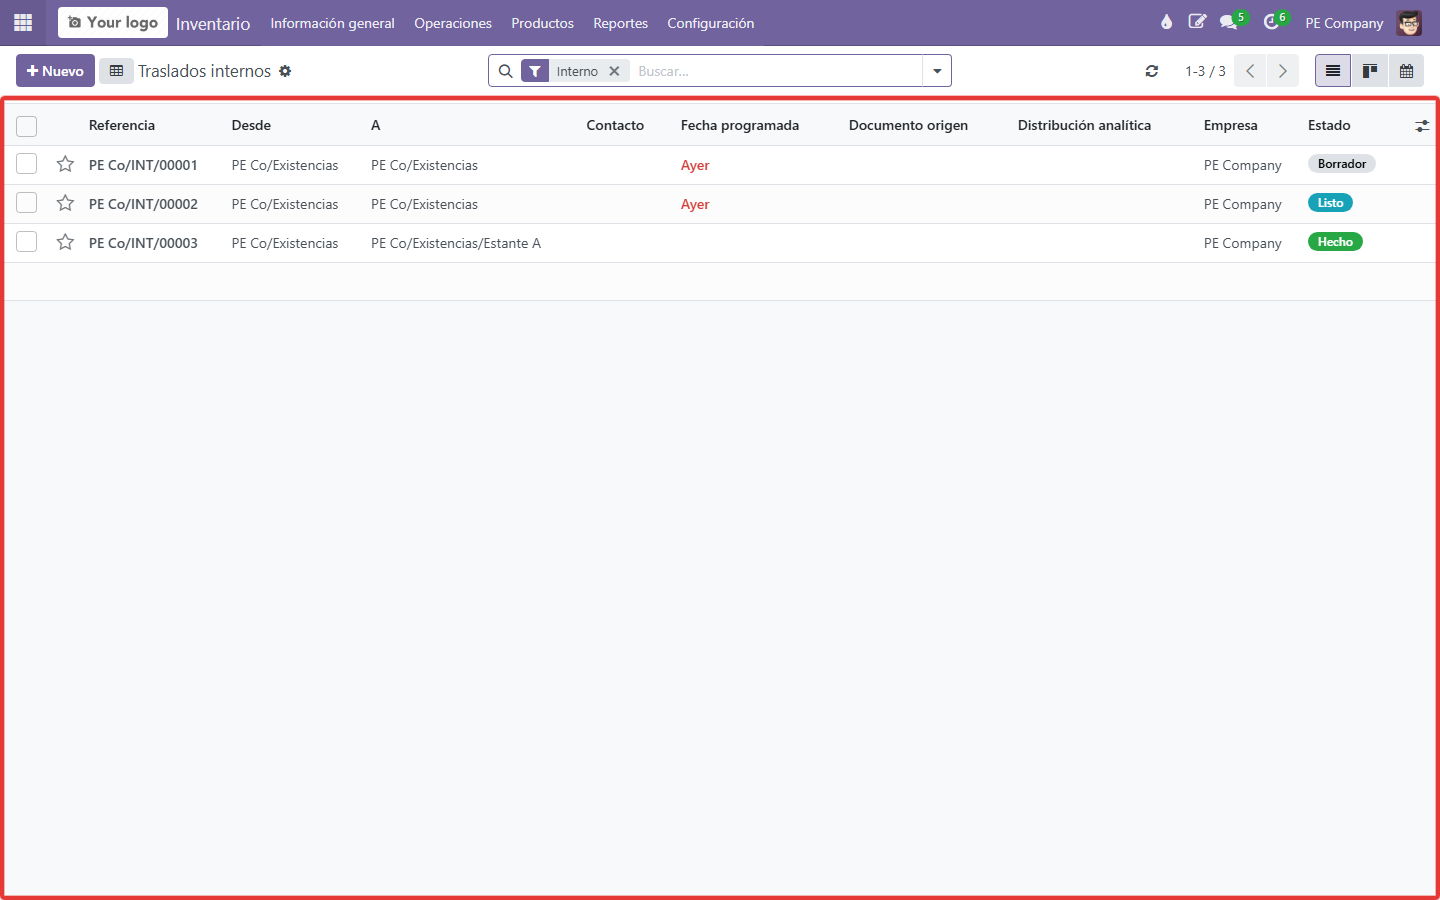
Task: Open the main apps grid menu
Action: click(x=23, y=22)
